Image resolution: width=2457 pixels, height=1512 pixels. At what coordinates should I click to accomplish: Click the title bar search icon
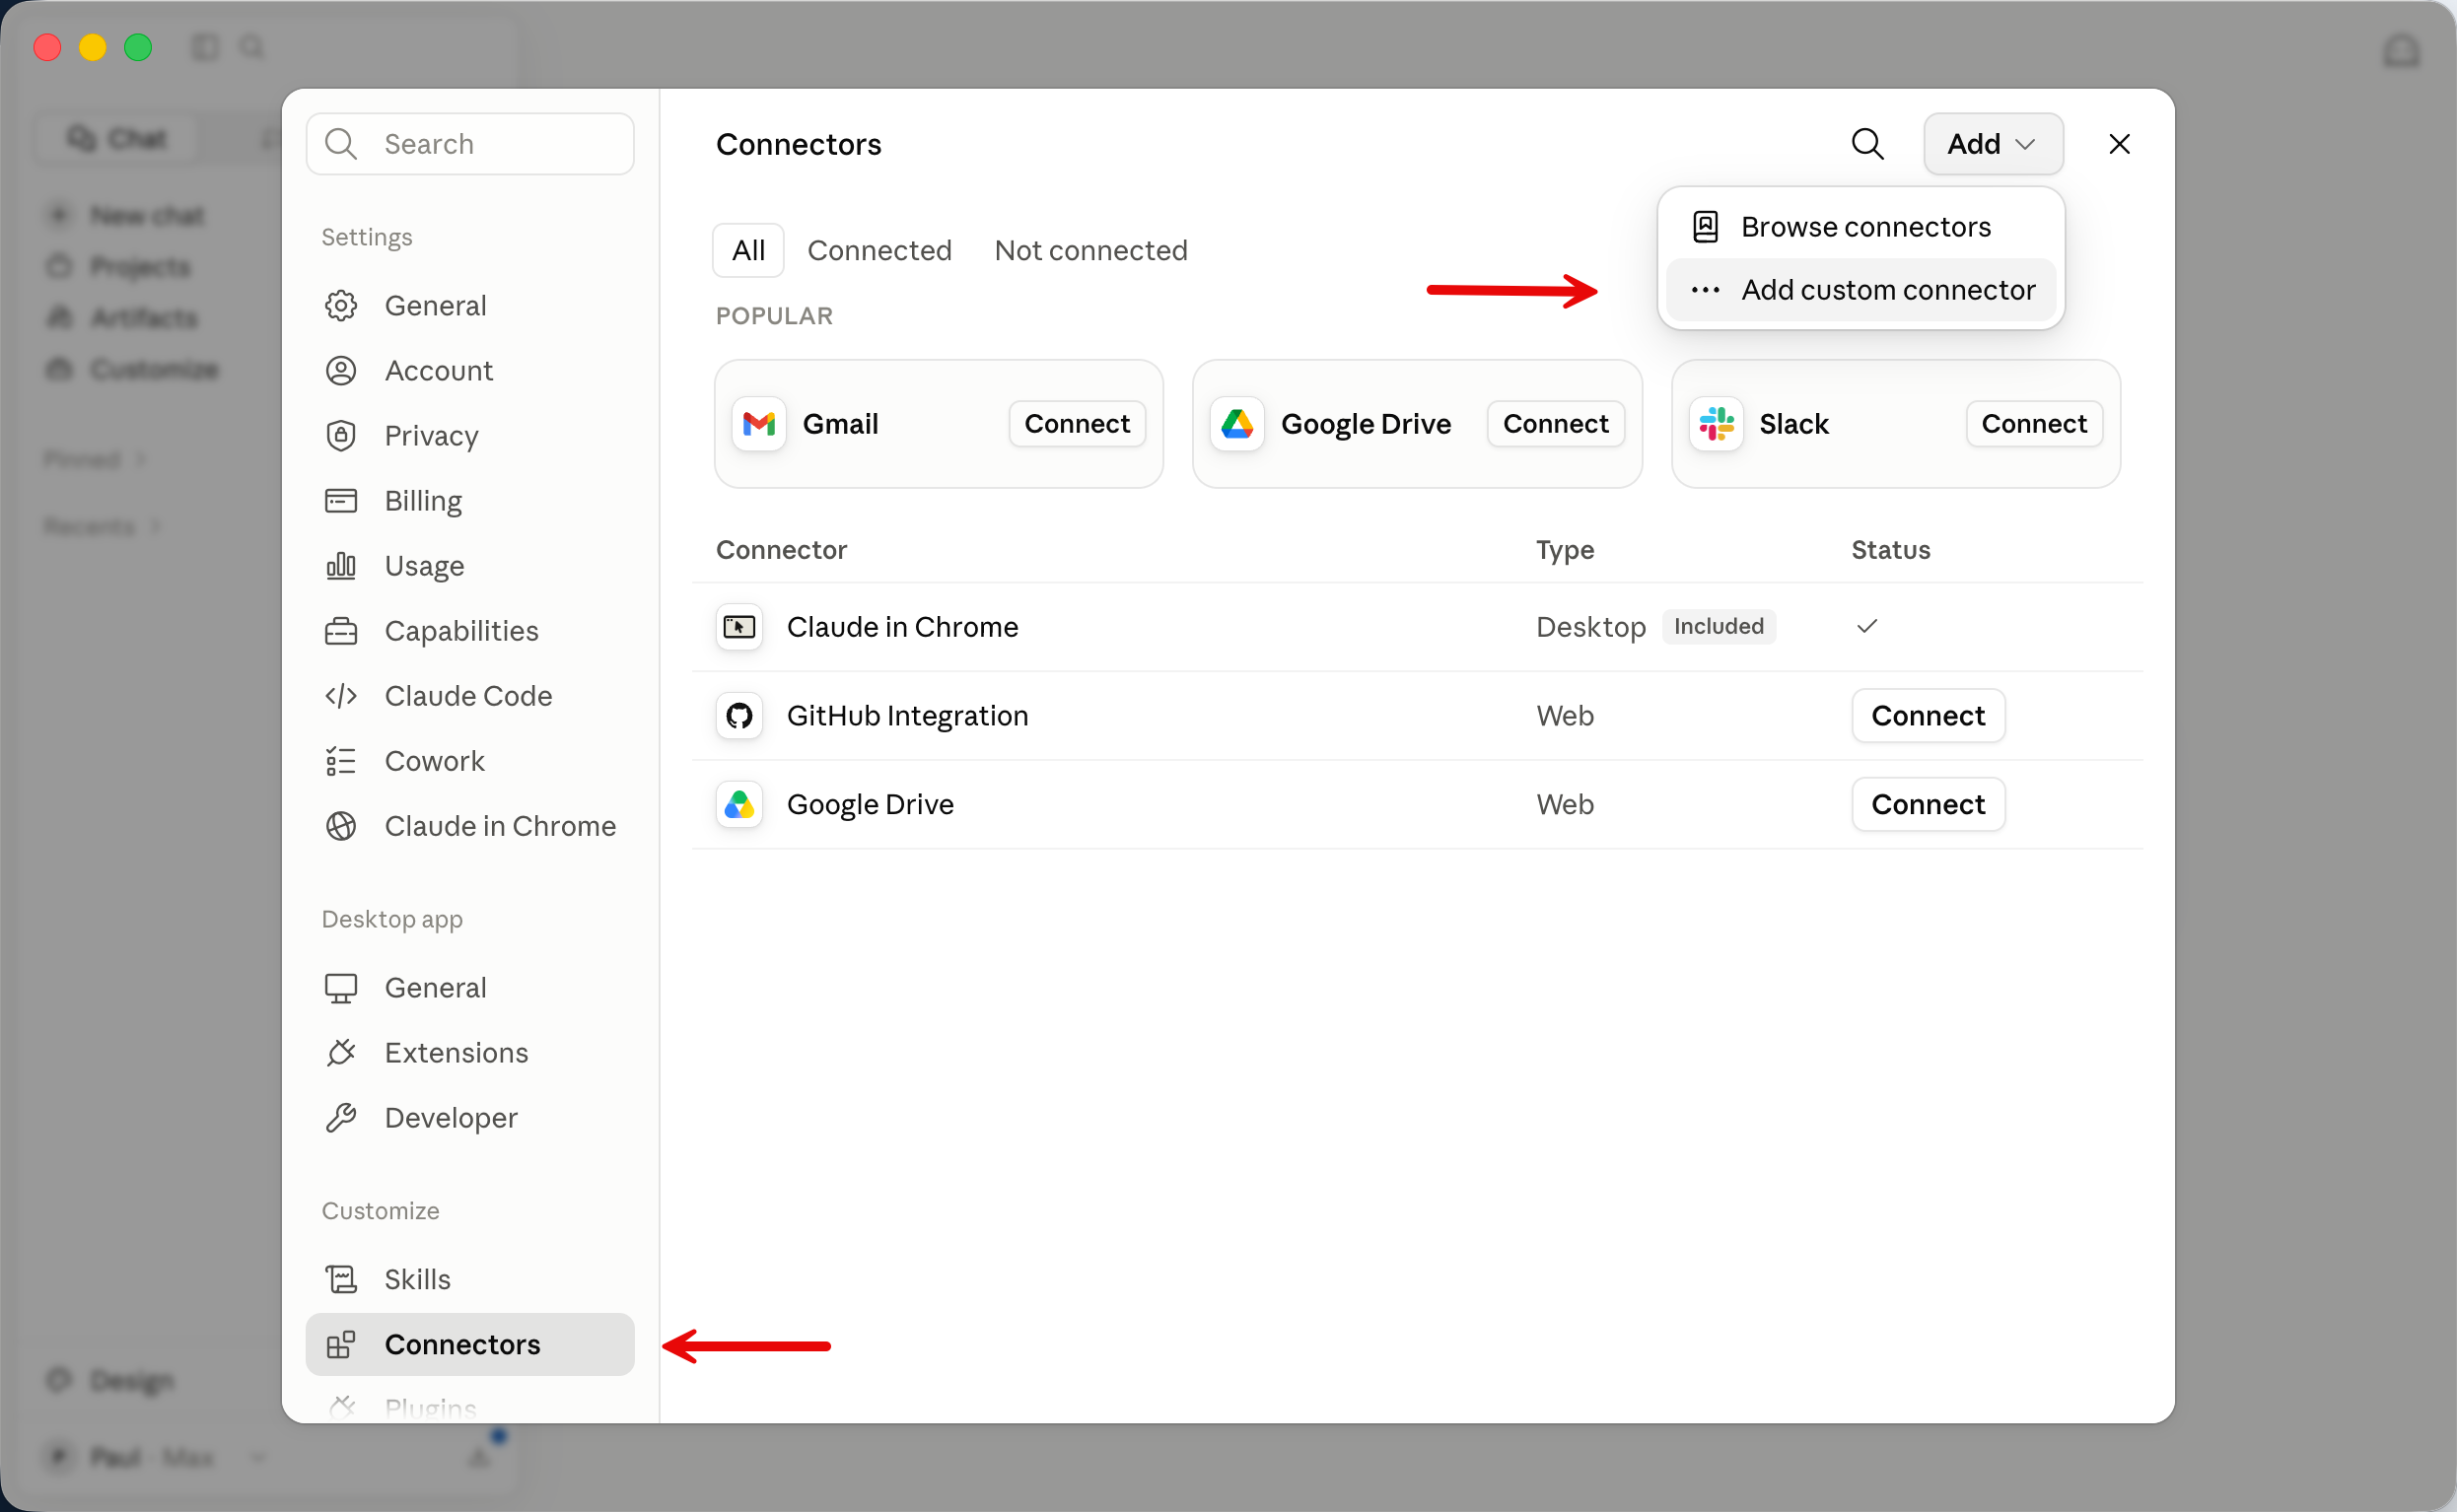tap(252, 46)
